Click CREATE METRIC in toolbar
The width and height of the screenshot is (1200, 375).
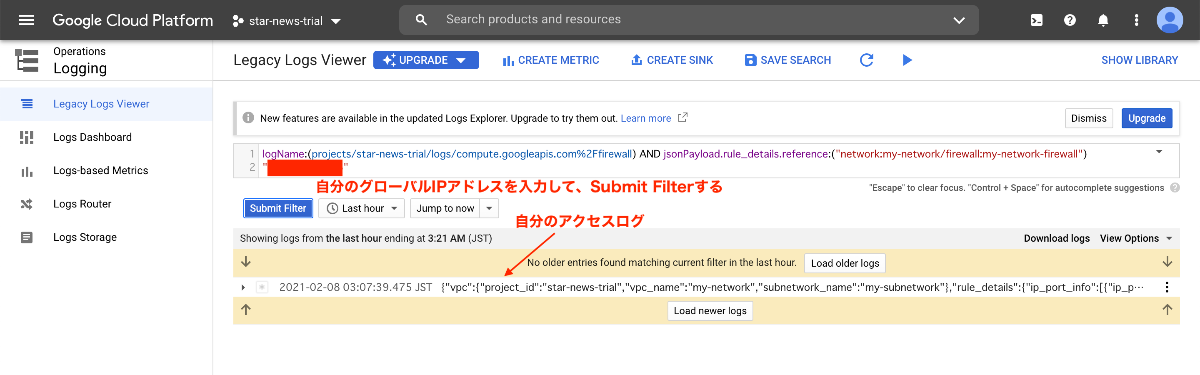click(551, 60)
